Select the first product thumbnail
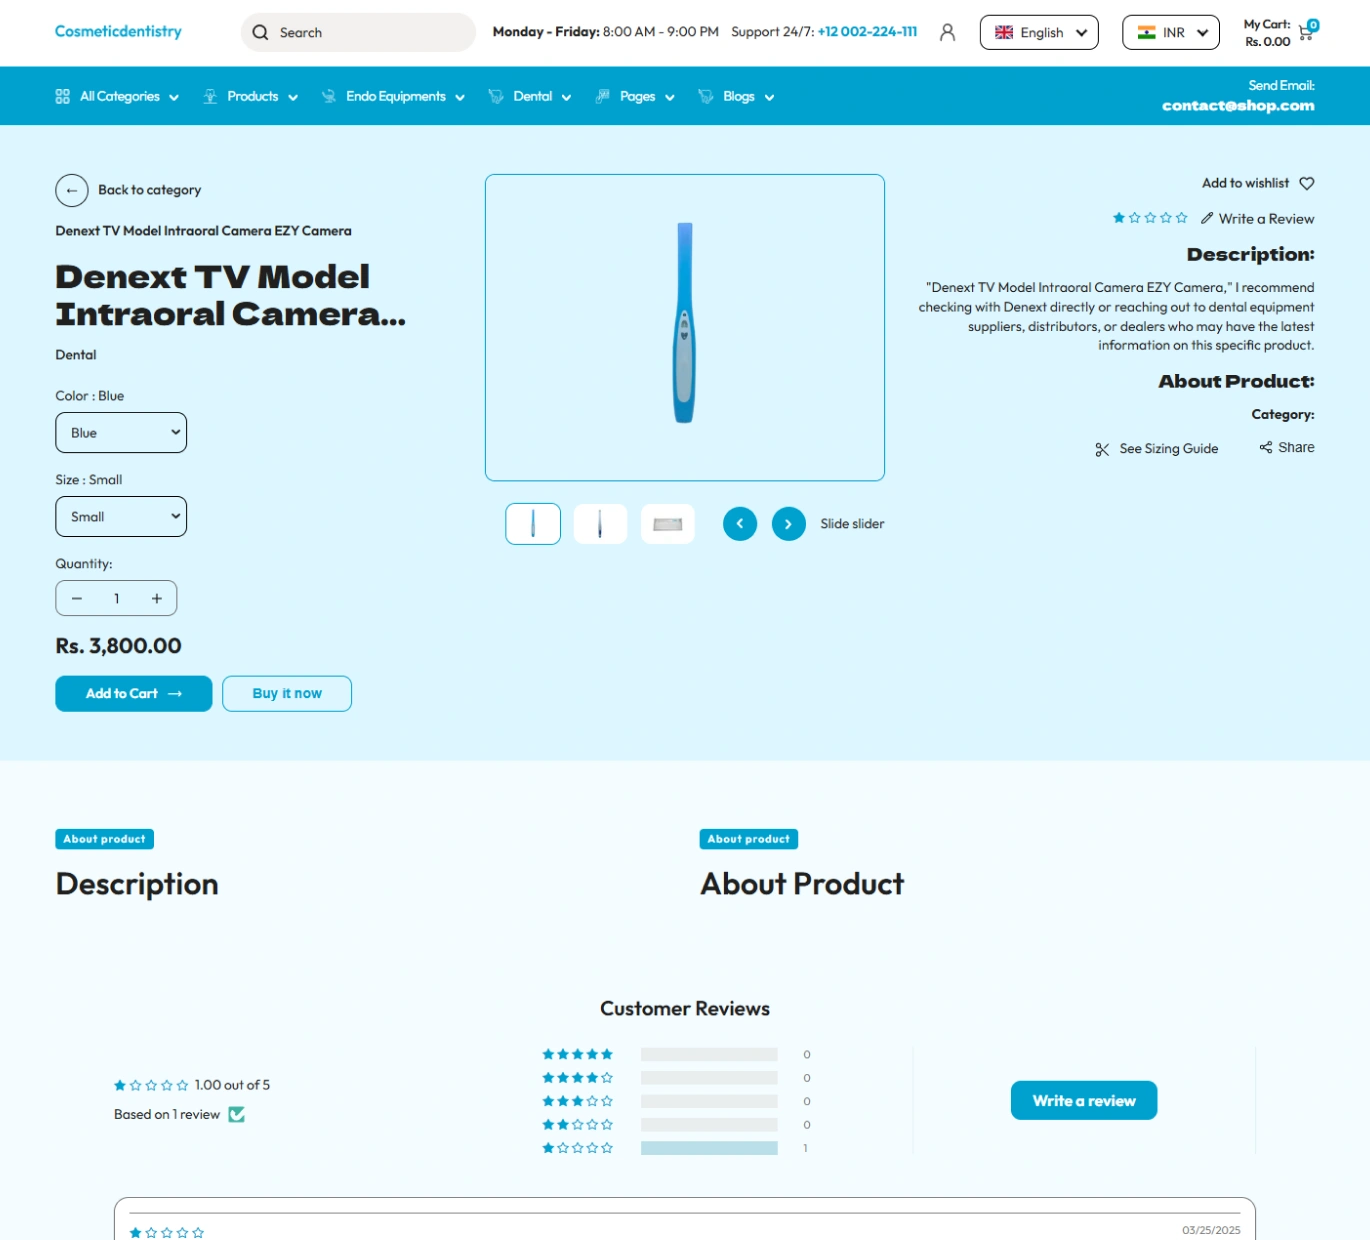The height and width of the screenshot is (1240, 1370). [533, 524]
